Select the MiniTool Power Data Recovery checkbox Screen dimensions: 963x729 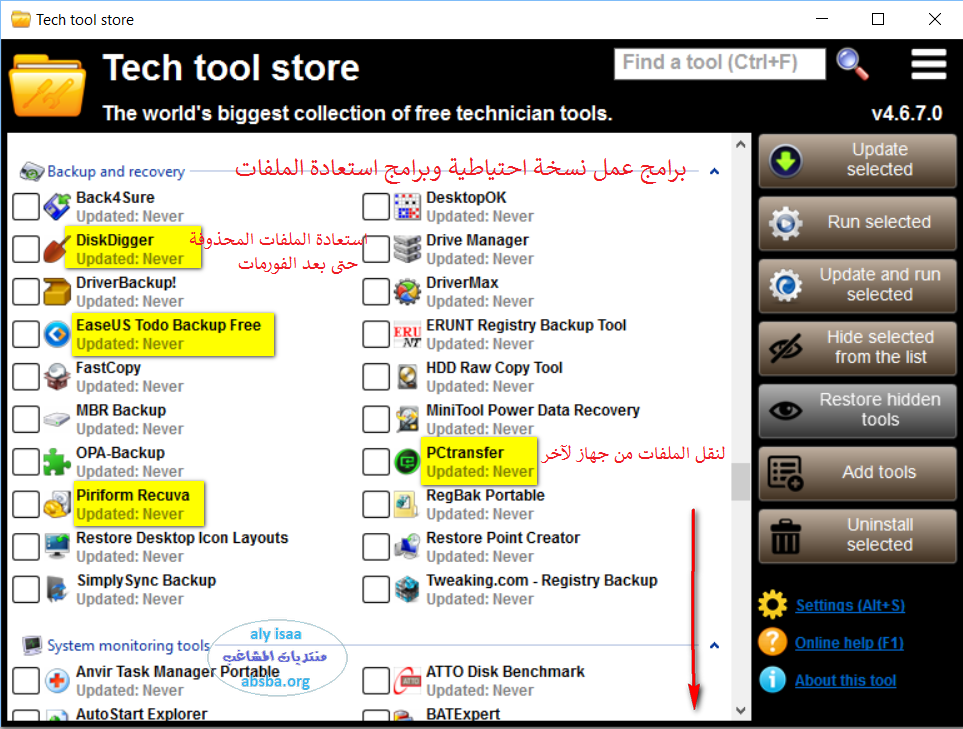(376, 419)
